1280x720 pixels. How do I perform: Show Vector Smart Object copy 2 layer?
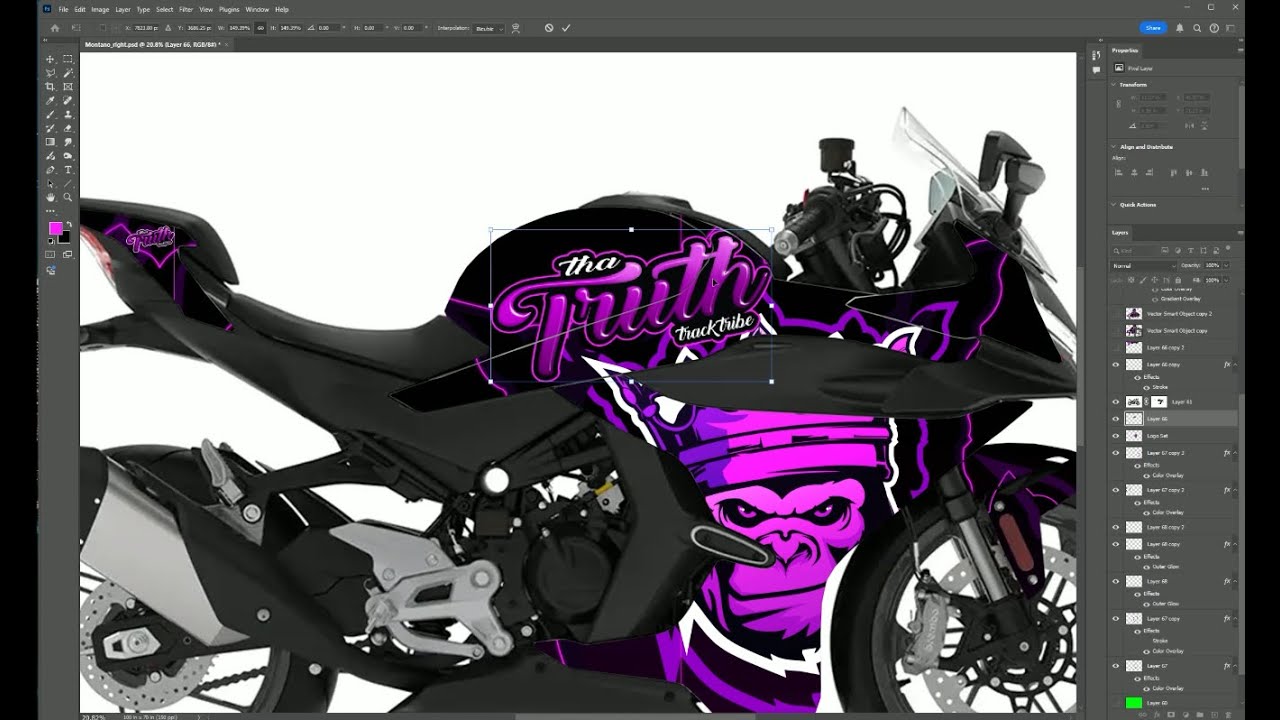coord(1116,314)
